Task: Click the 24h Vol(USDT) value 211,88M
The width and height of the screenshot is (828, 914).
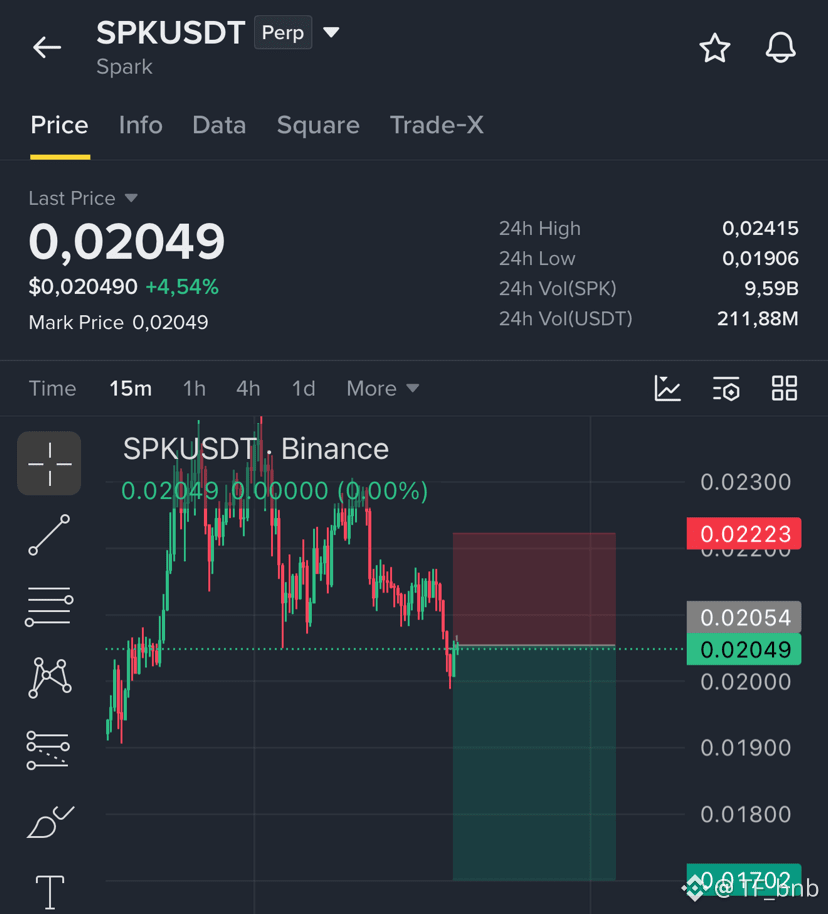Action: pyautogui.click(x=757, y=319)
